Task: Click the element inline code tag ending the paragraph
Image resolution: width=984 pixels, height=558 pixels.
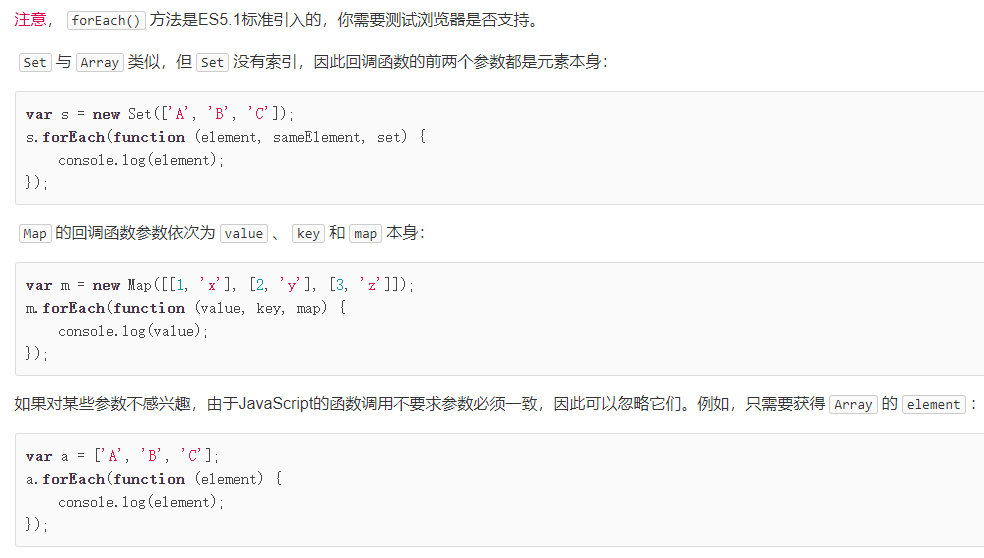Action: (x=934, y=404)
